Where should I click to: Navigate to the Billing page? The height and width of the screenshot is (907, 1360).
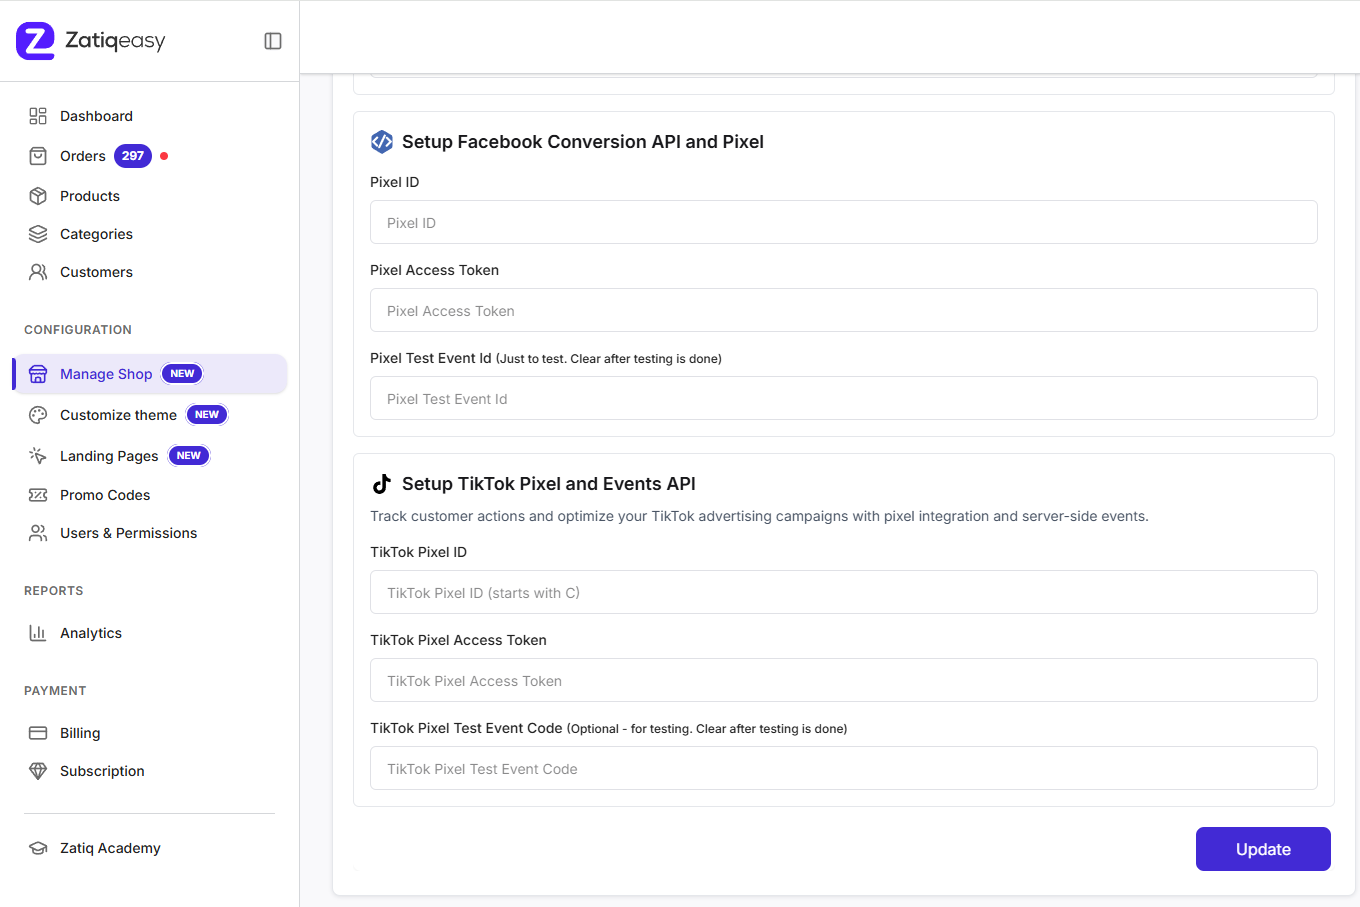pyautogui.click(x=80, y=733)
